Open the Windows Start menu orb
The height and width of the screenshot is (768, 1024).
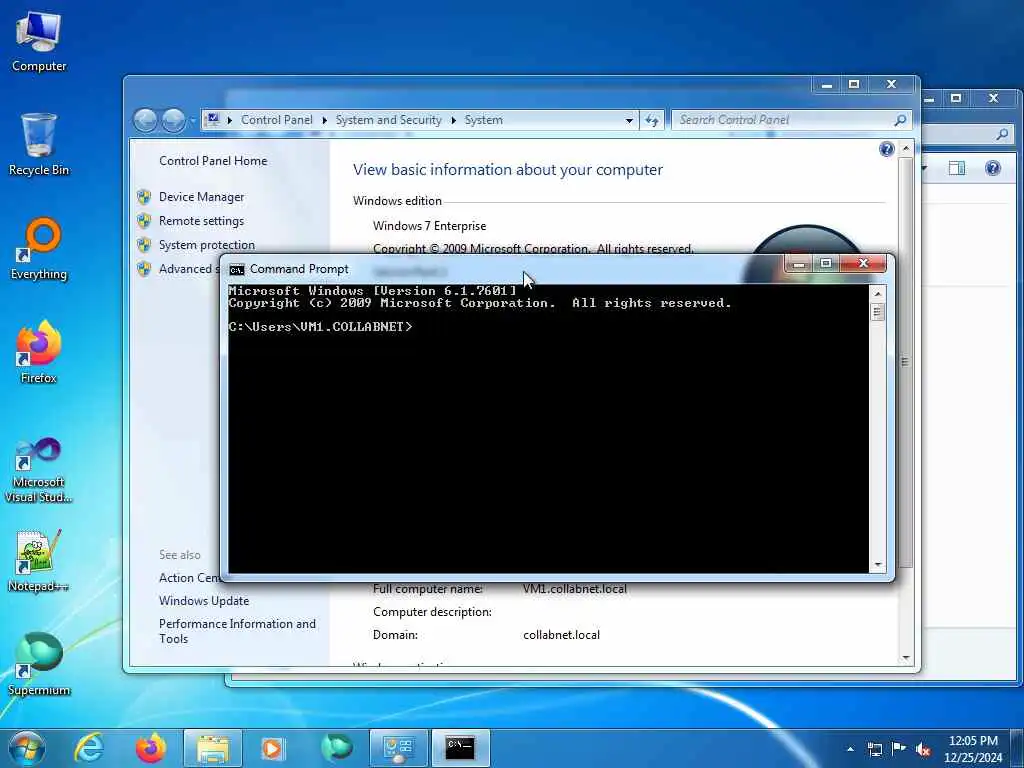coord(27,748)
